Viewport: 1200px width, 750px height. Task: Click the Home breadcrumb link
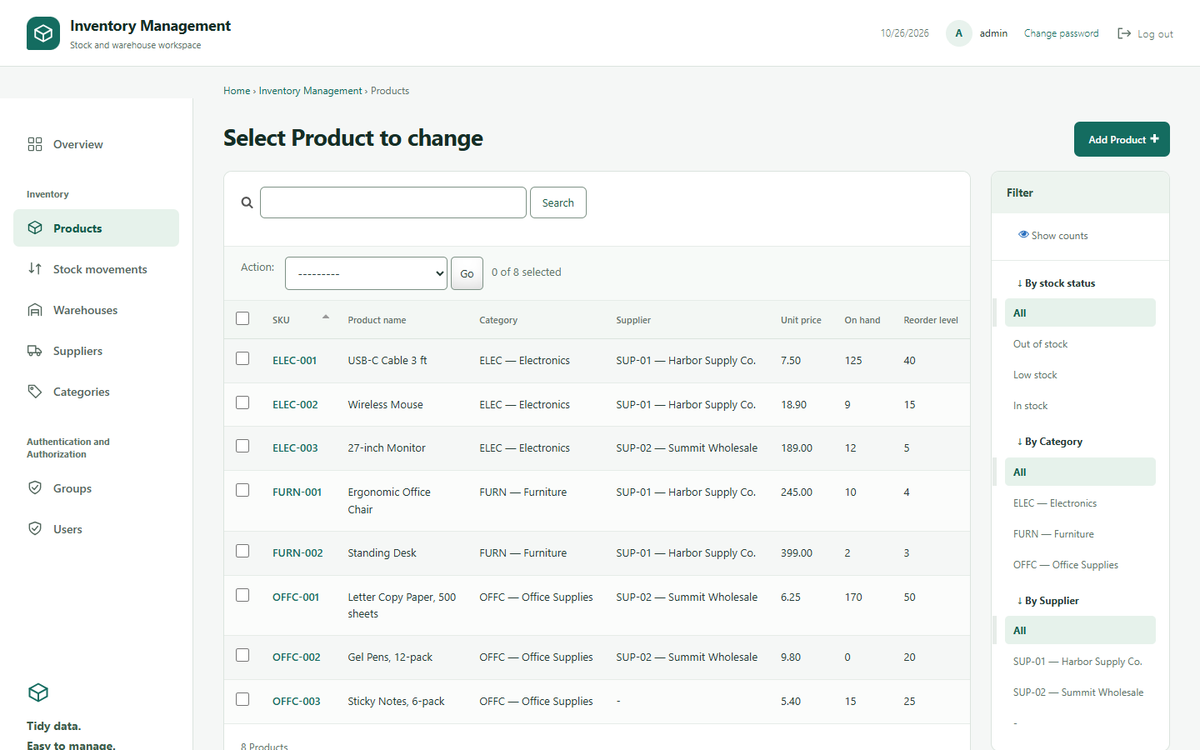(237, 90)
